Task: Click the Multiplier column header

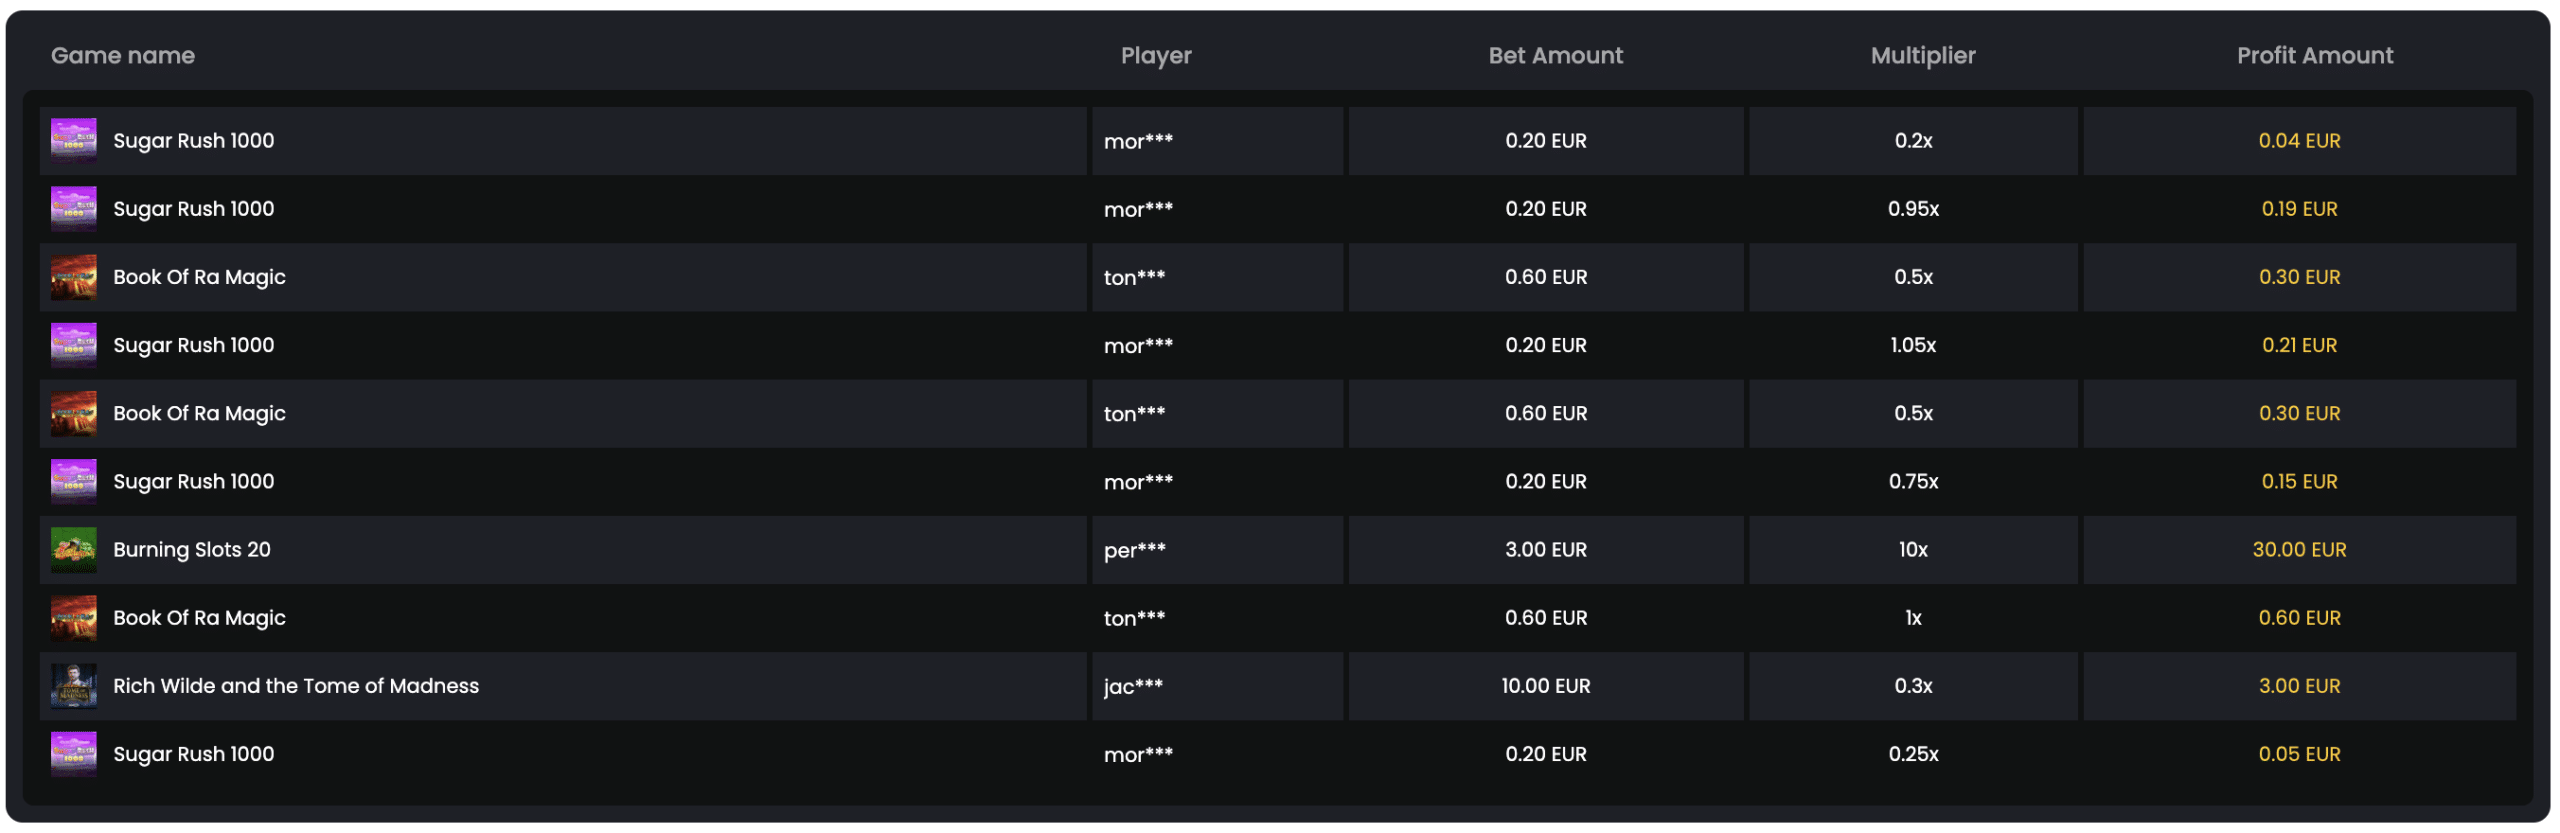Action: coord(1922,56)
